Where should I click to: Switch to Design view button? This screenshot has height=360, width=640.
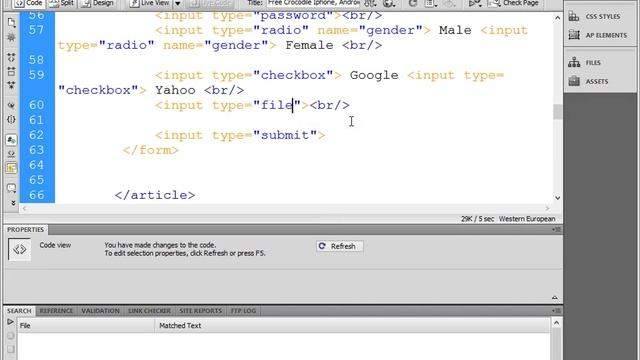tap(98, 3)
